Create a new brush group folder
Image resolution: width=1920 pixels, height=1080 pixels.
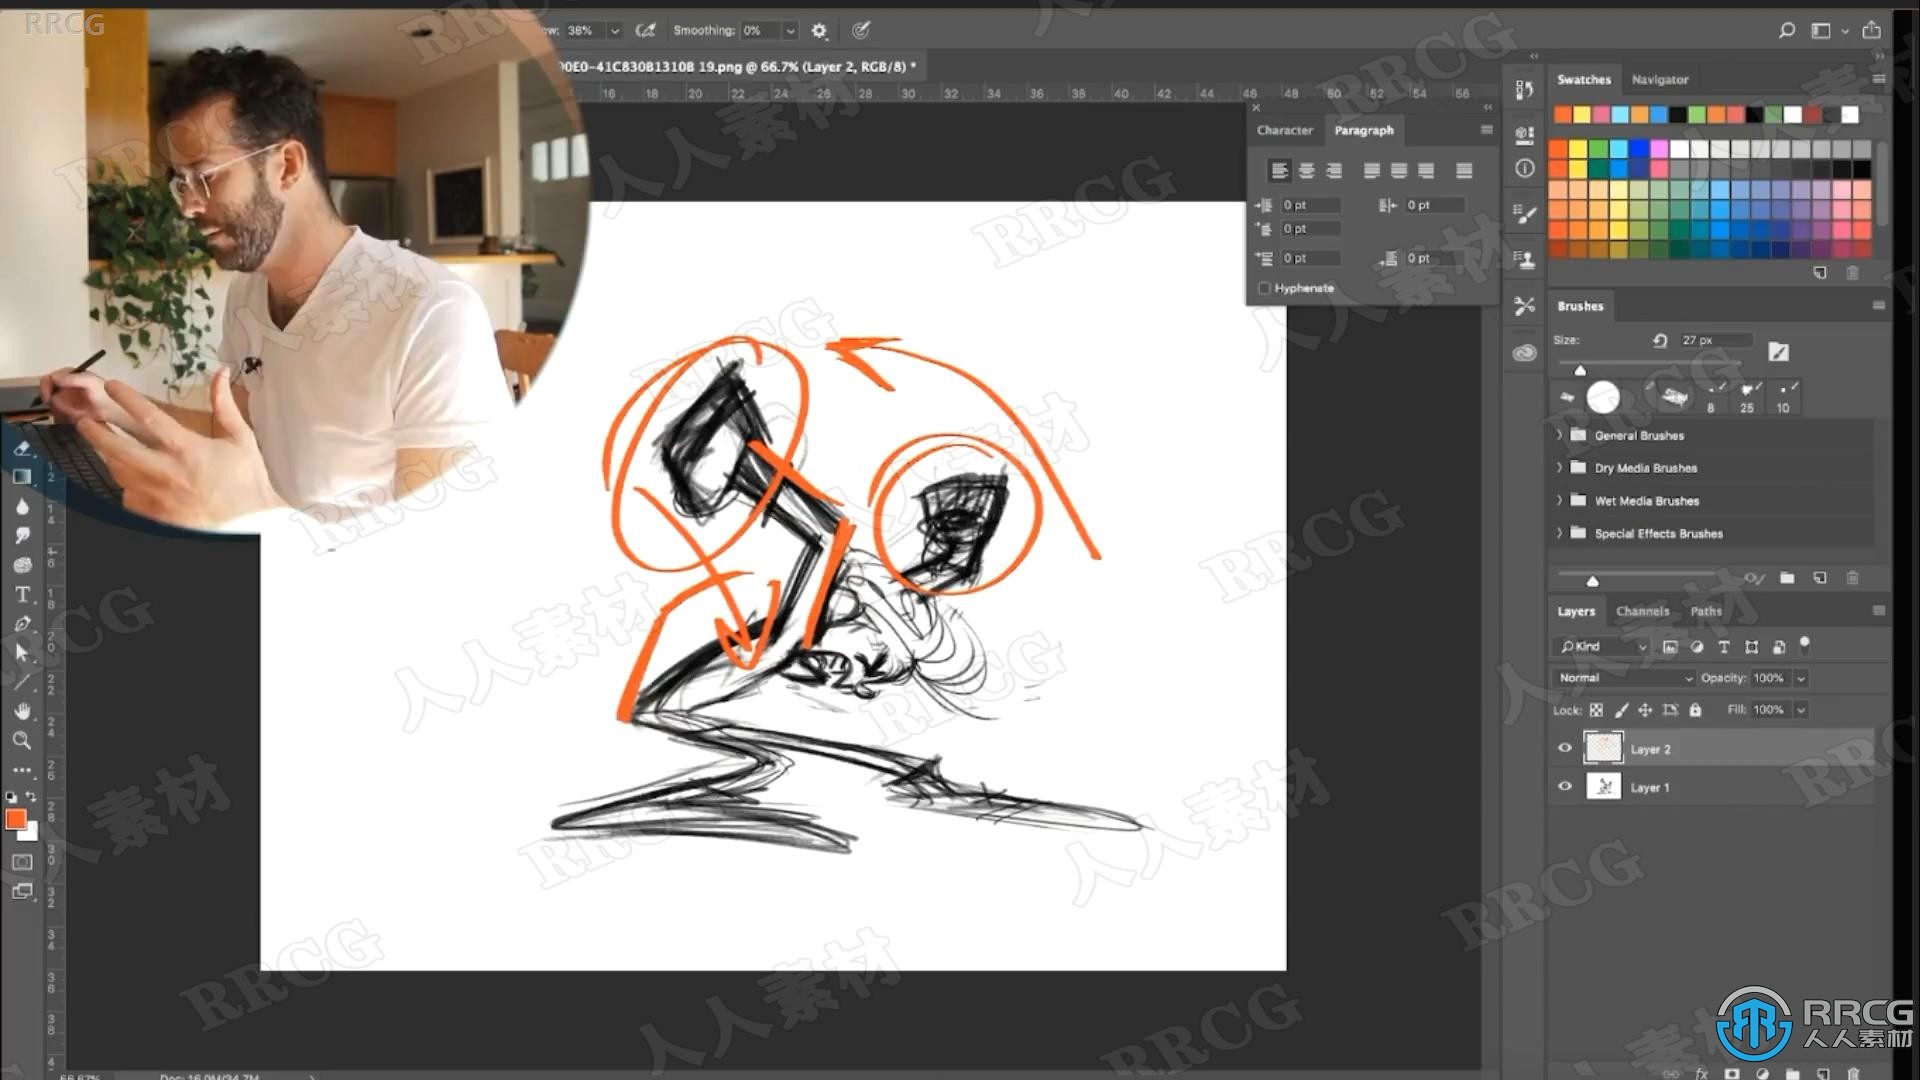[1787, 578]
